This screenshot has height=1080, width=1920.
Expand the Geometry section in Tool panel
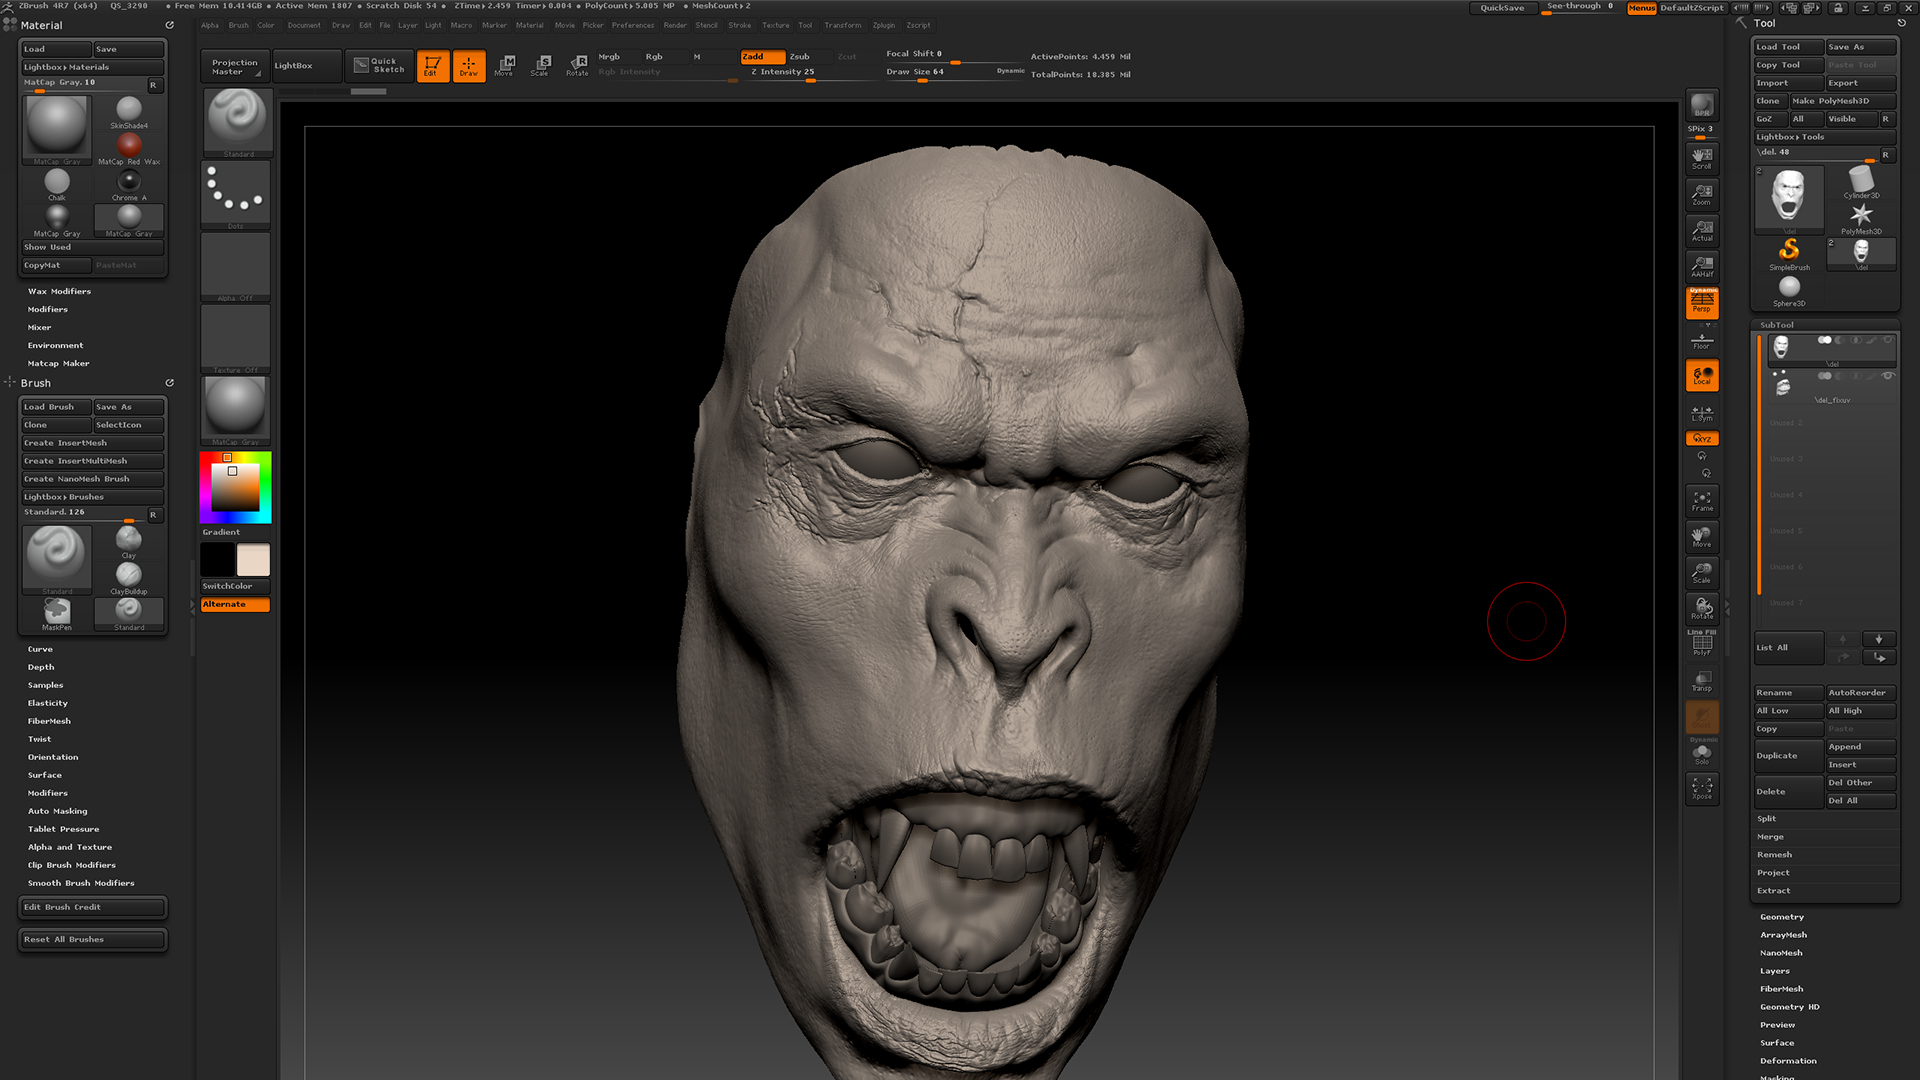tap(1782, 917)
